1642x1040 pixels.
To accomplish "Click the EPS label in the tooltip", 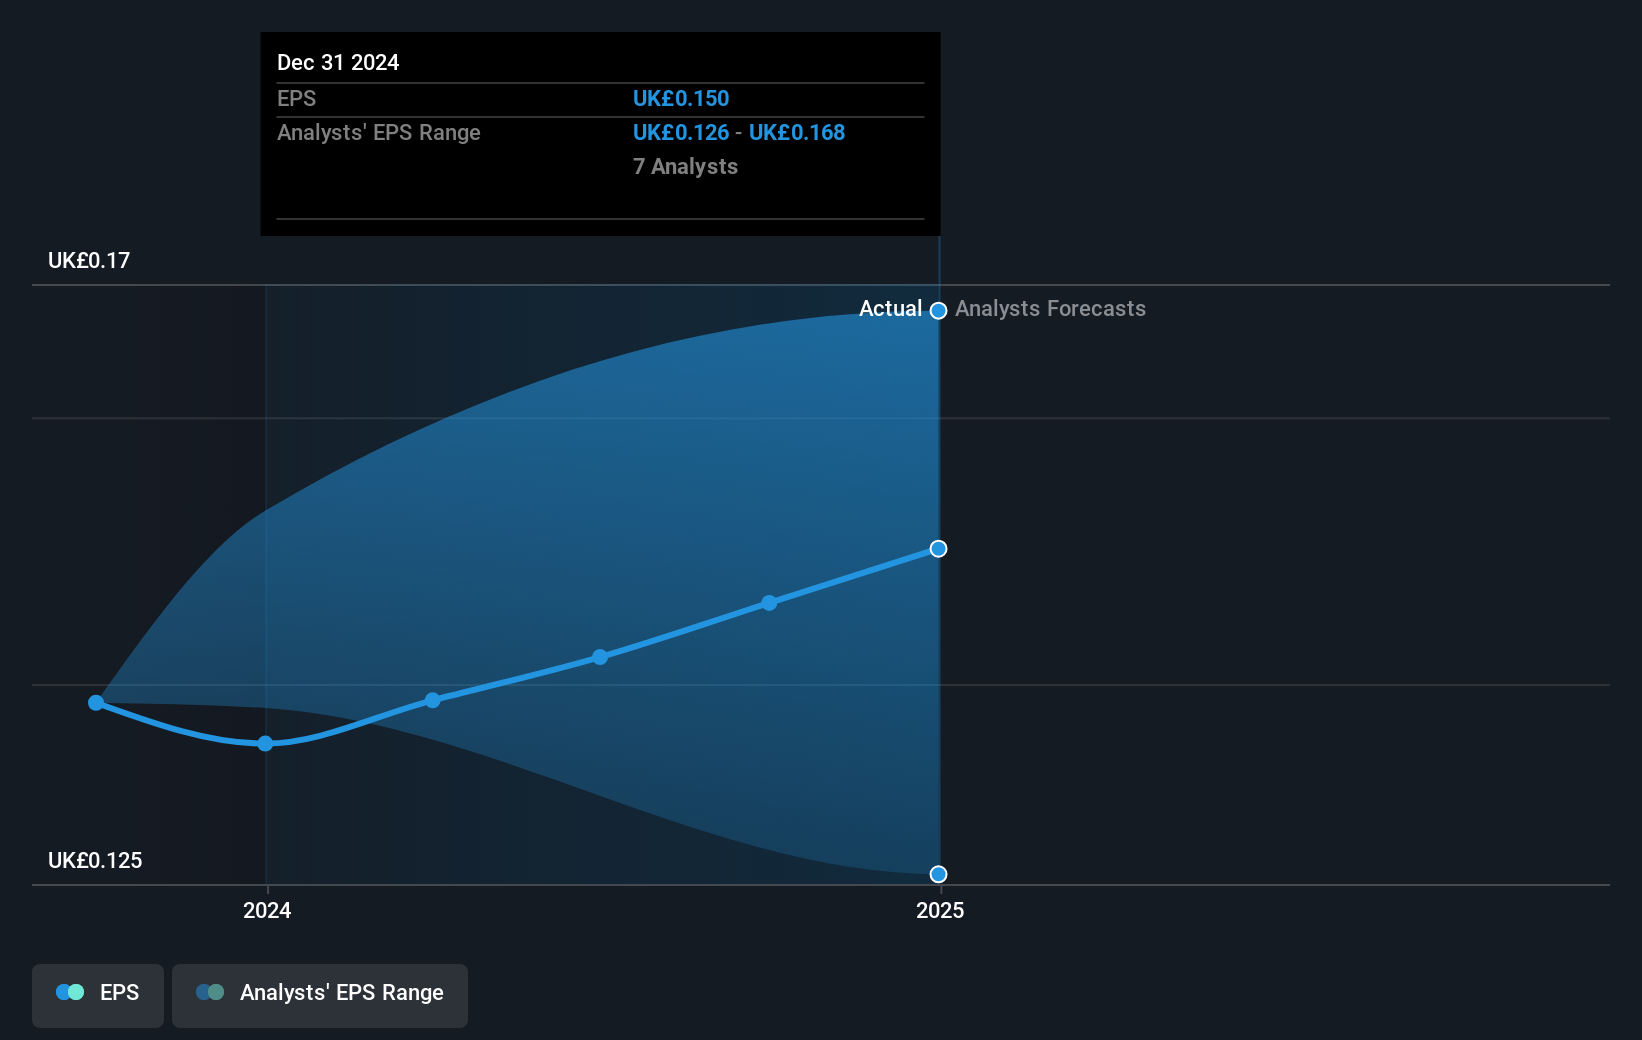I will click(x=296, y=98).
